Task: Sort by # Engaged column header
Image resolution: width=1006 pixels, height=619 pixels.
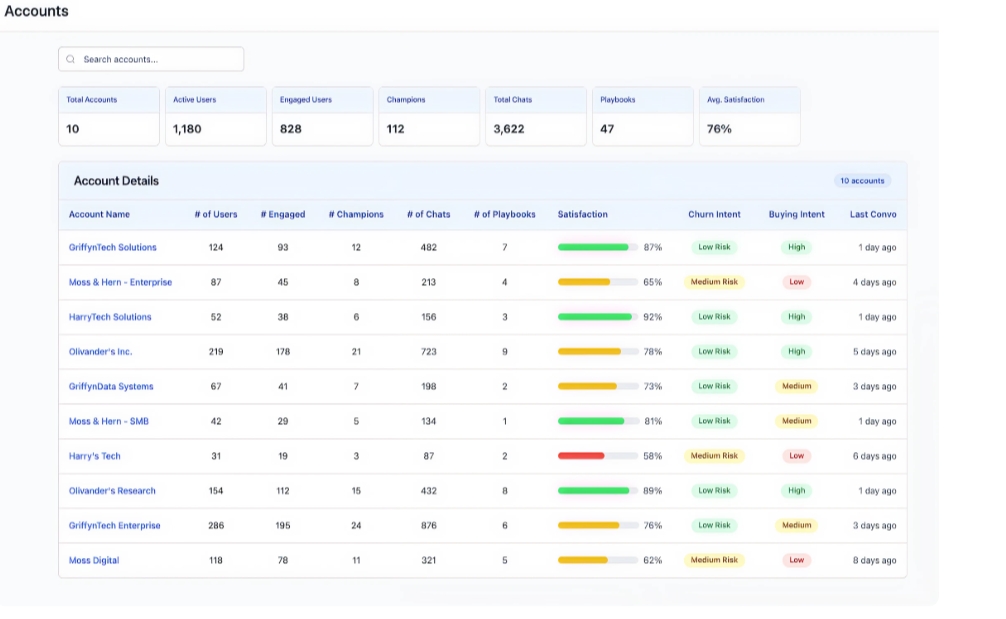Action: 282,214
